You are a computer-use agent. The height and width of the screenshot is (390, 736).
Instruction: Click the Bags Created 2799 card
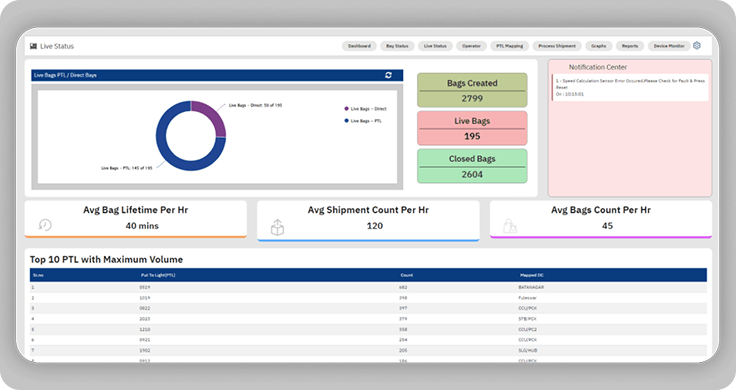(472, 90)
